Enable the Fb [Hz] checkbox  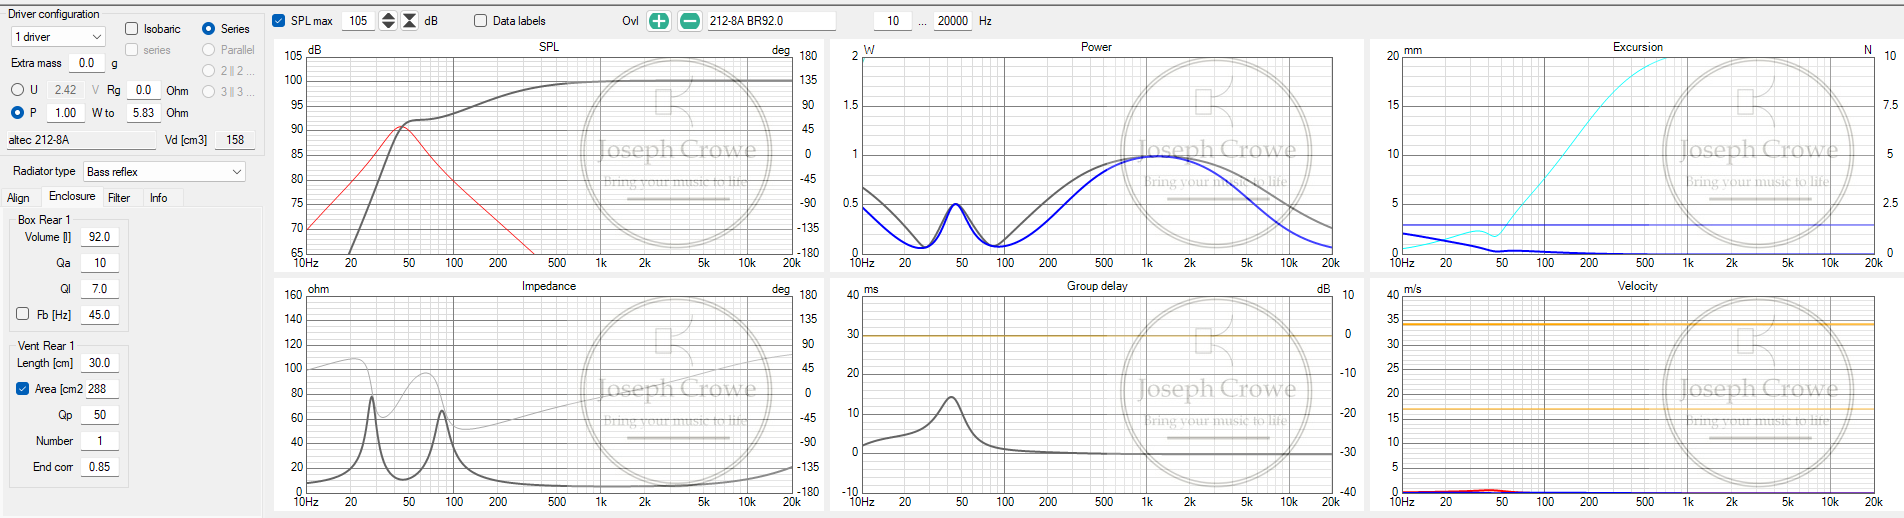23,314
